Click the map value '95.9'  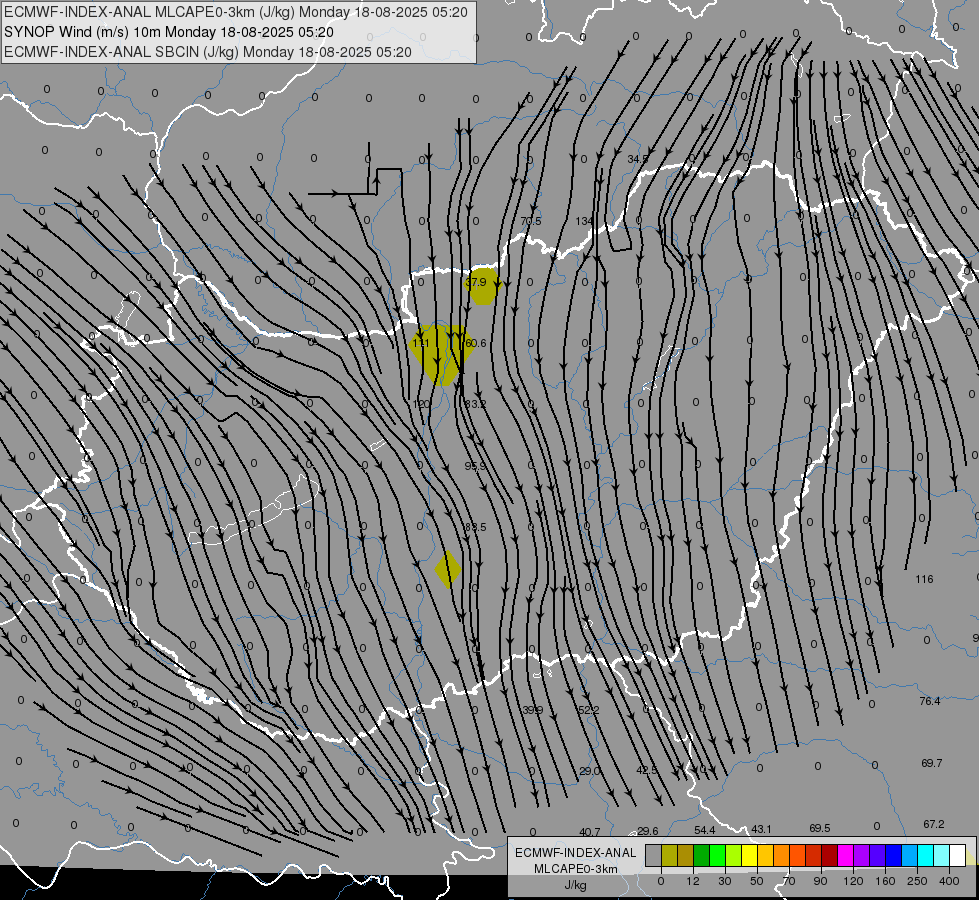click(x=475, y=466)
